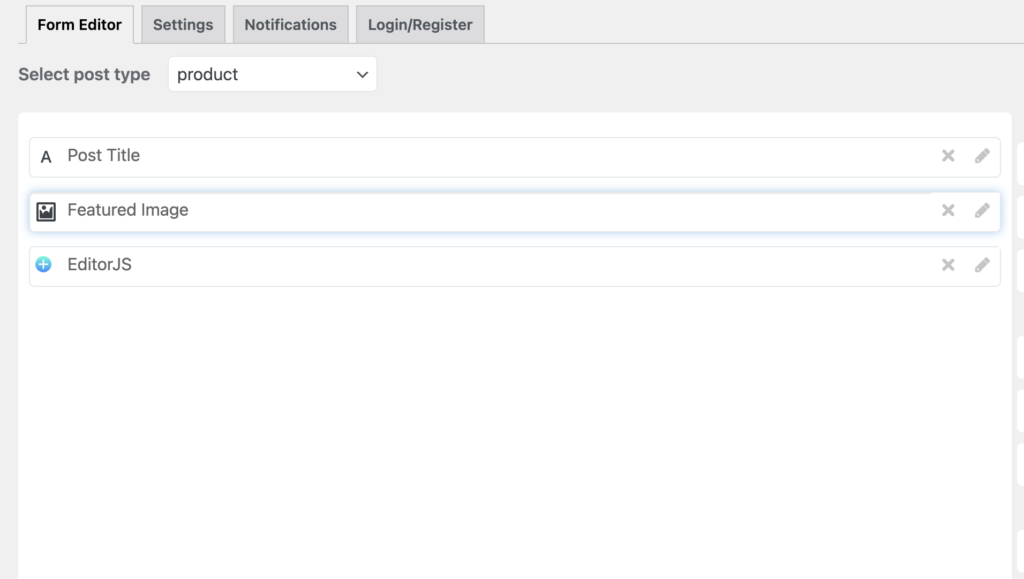Click pencil icon to edit EditorJS
Screen dimensions: 1024x579
(x=982, y=265)
